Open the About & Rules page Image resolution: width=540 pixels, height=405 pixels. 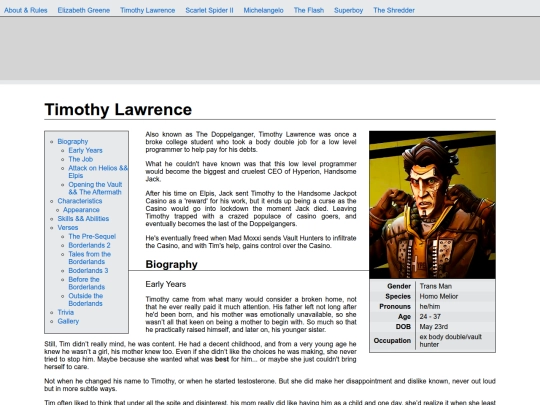[25, 10]
